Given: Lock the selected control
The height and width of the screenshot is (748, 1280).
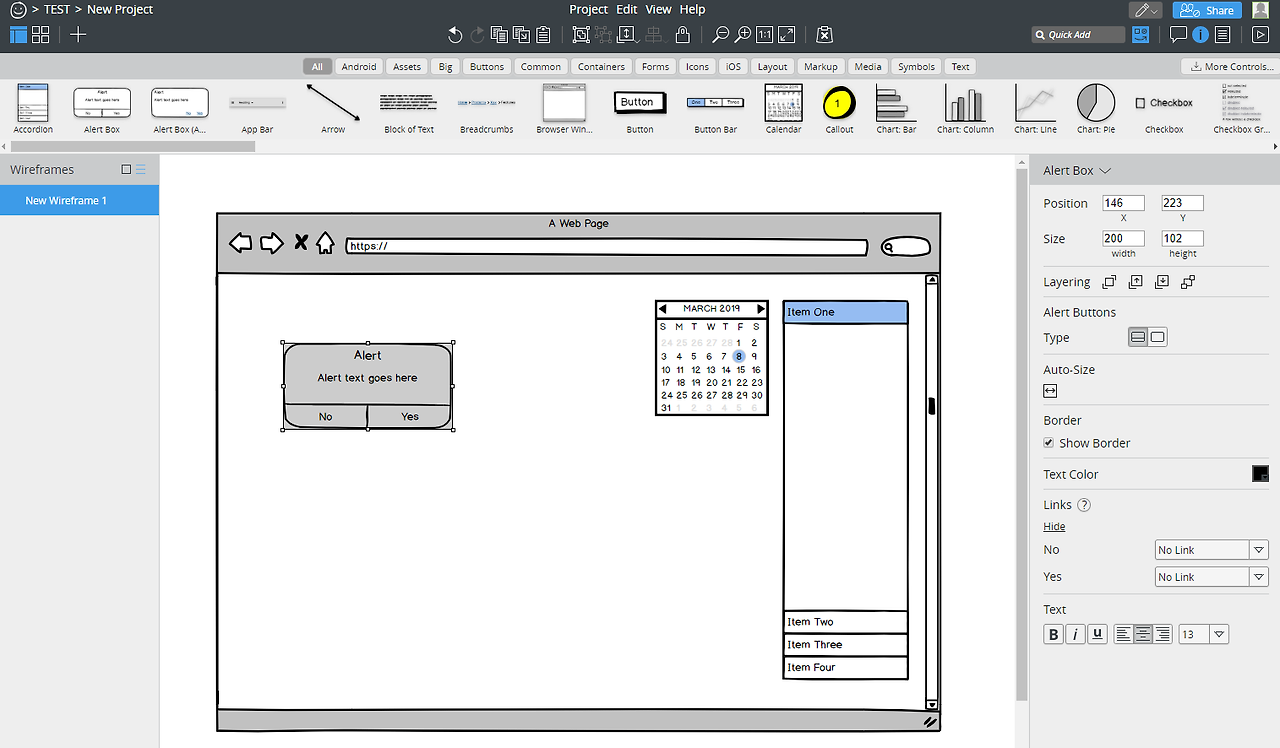Looking at the screenshot, I should (x=683, y=35).
